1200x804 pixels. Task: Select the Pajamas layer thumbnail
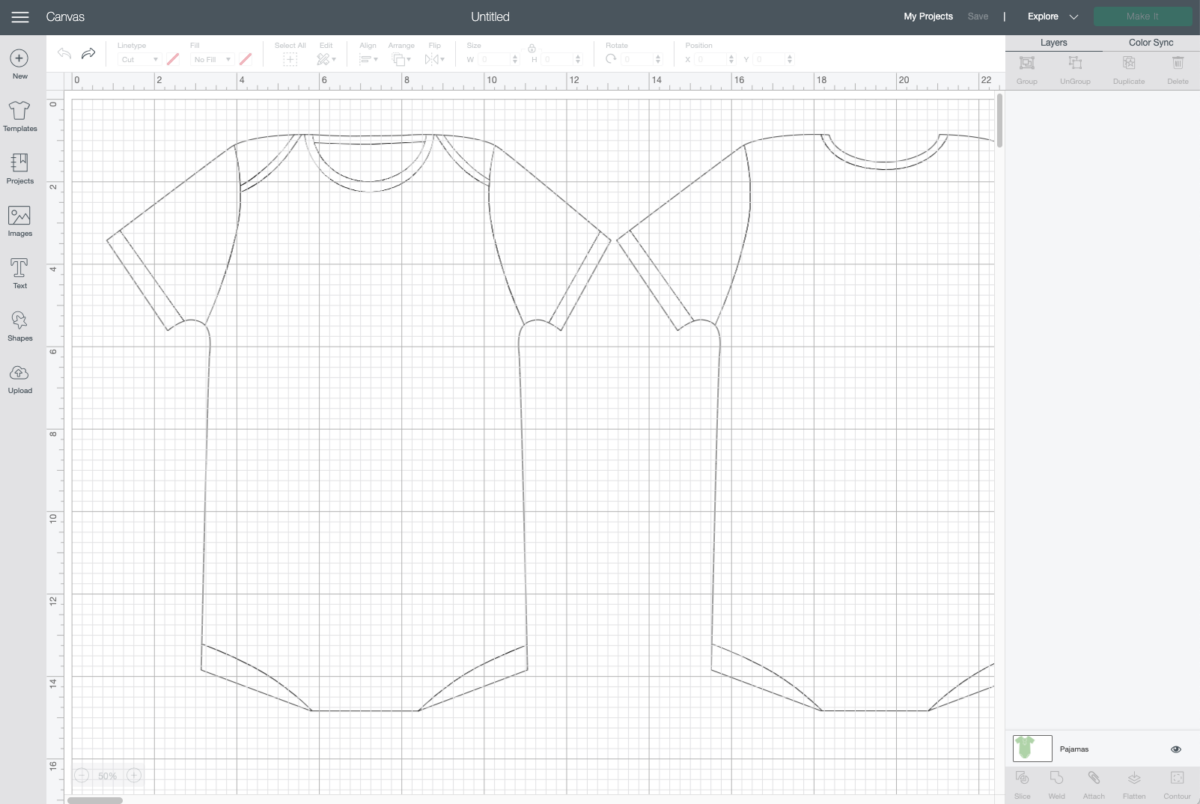coord(1032,748)
